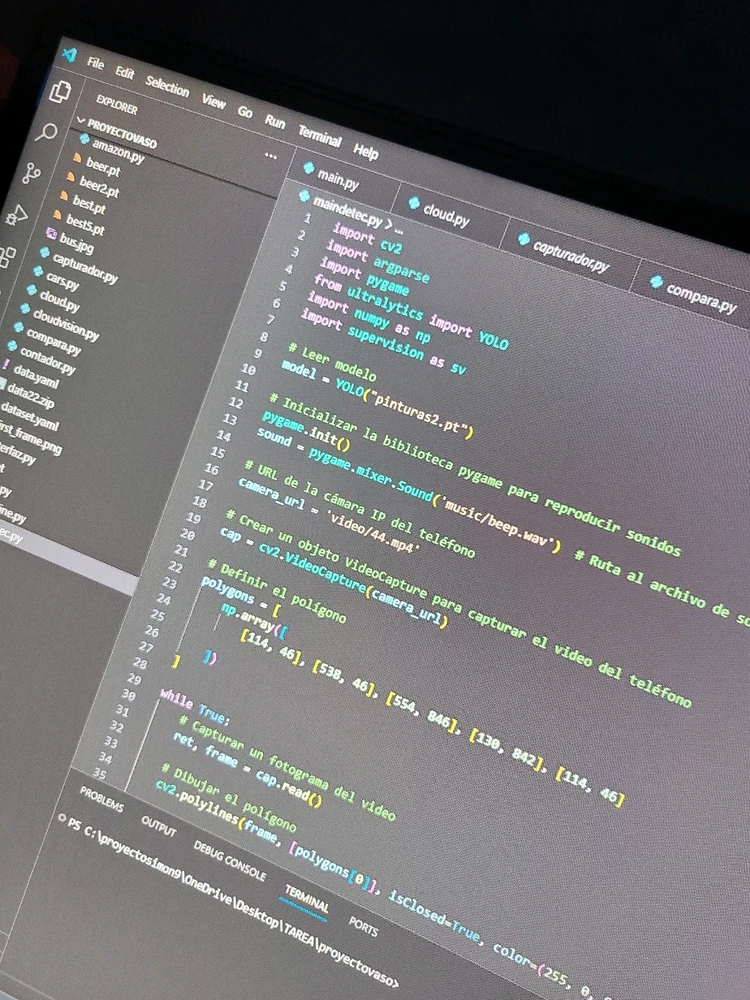This screenshot has height=1000, width=750.
Task: Open the Source Control view
Action: [x=32, y=172]
